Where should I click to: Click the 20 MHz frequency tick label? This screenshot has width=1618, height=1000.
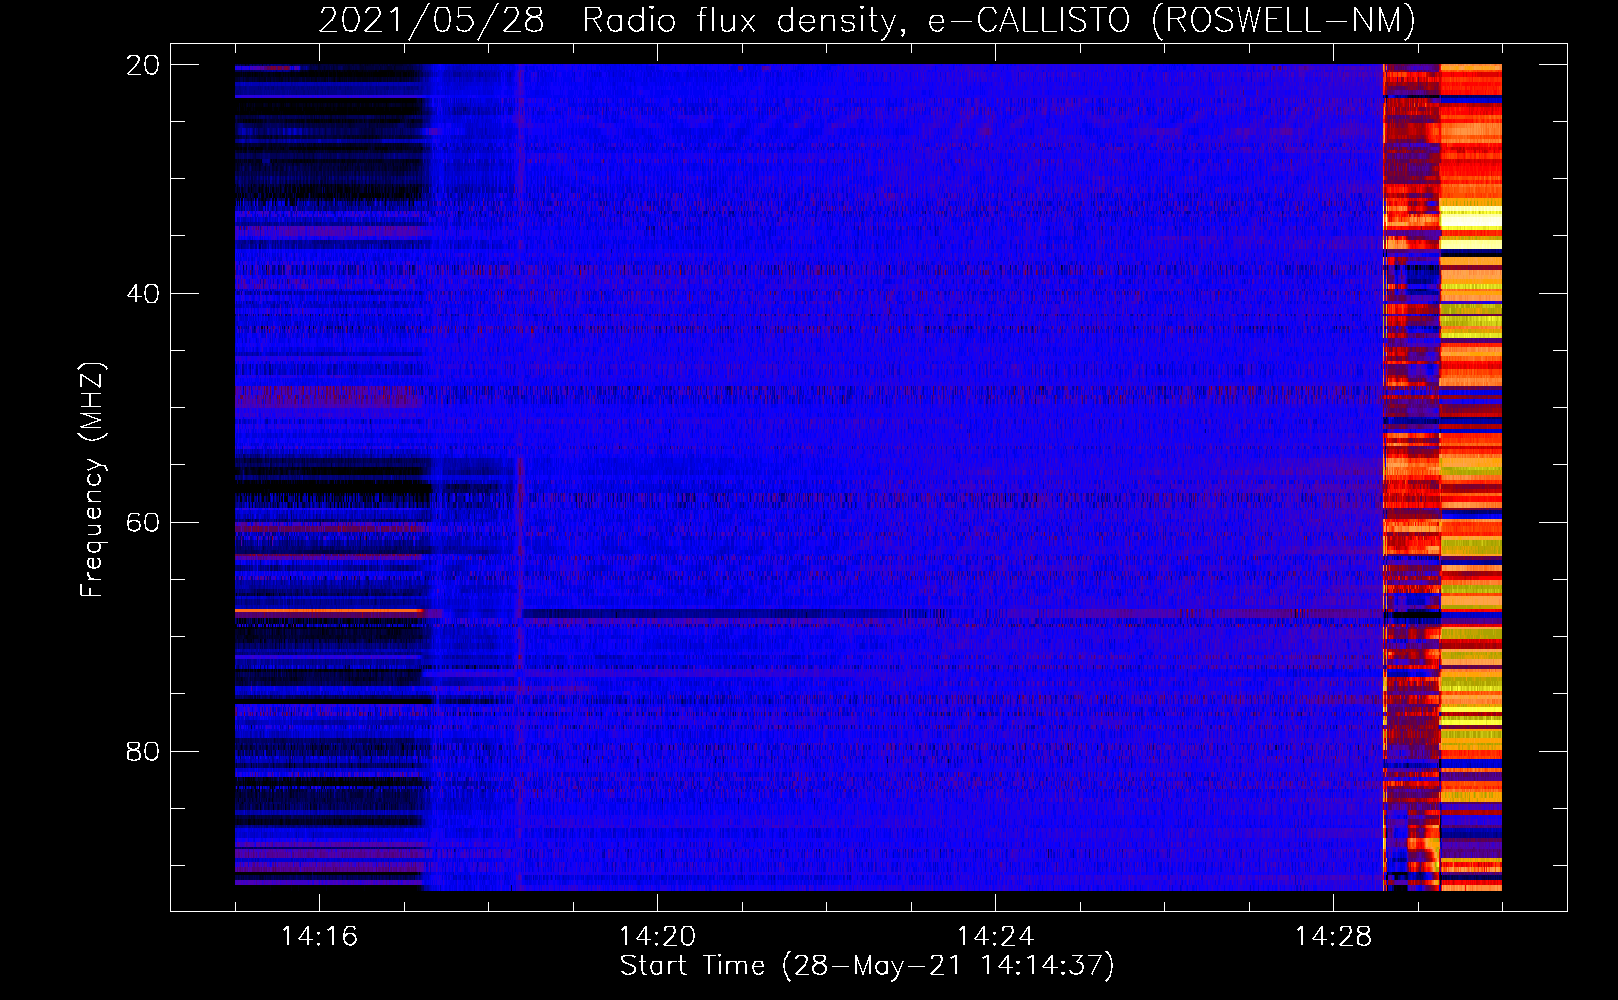click(x=143, y=65)
